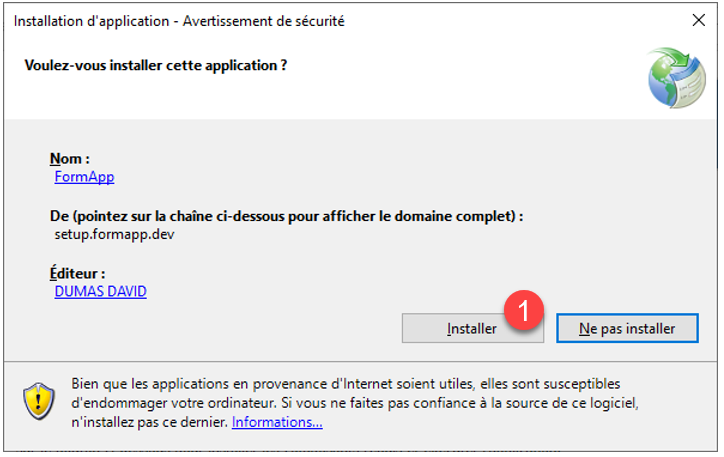The height and width of the screenshot is (457, 724).
Task: Click the Installation d'application title text
Action: 91,21
